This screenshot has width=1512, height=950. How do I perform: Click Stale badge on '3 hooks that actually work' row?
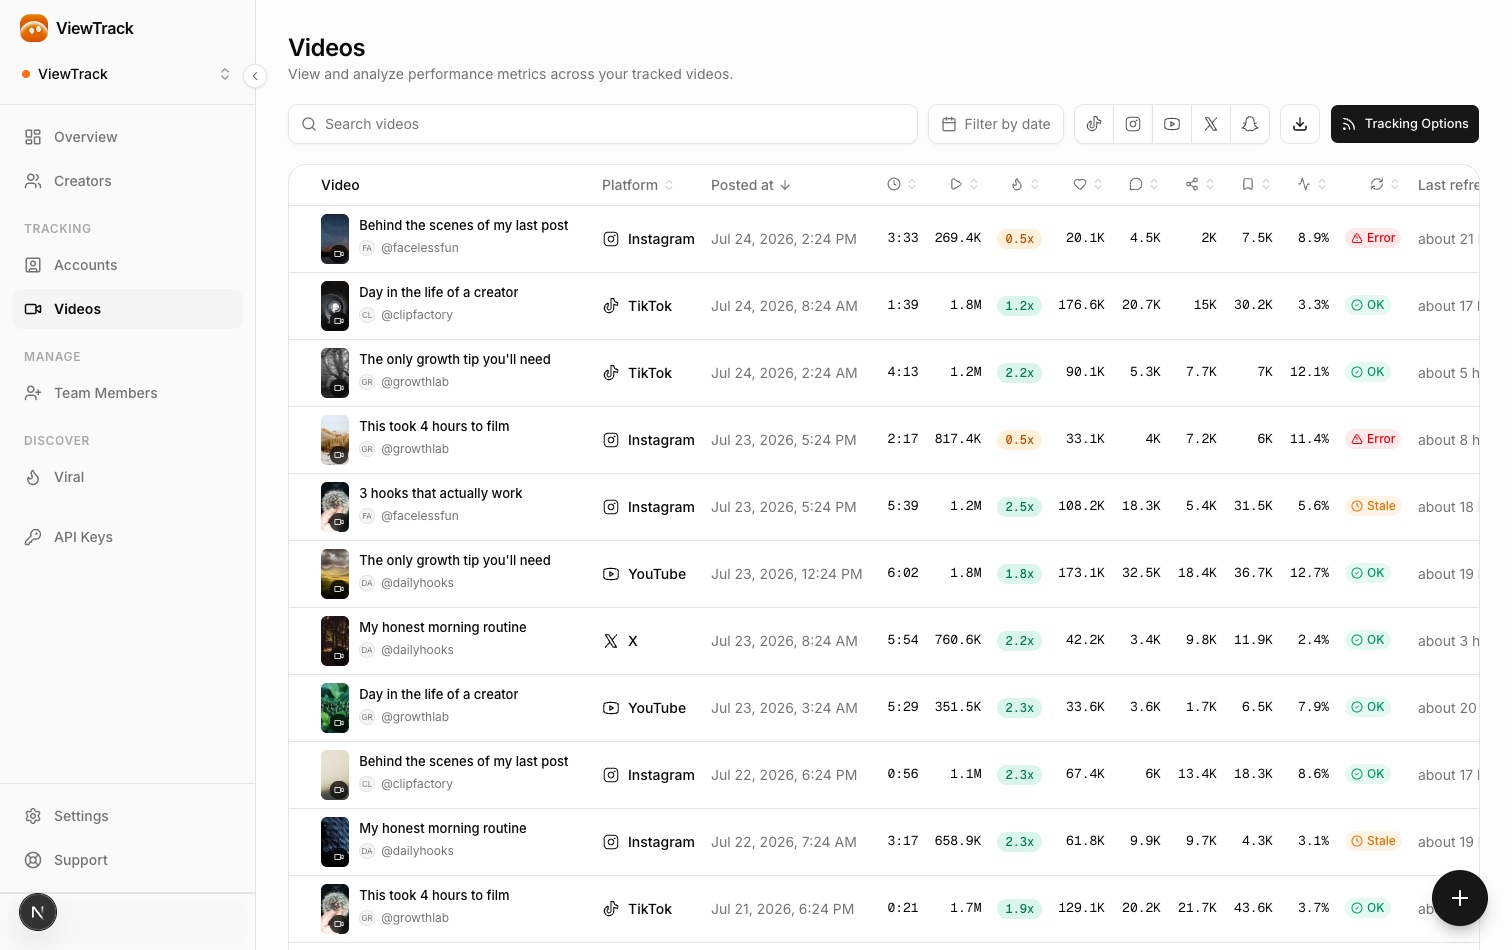[x=1373, y=506]
